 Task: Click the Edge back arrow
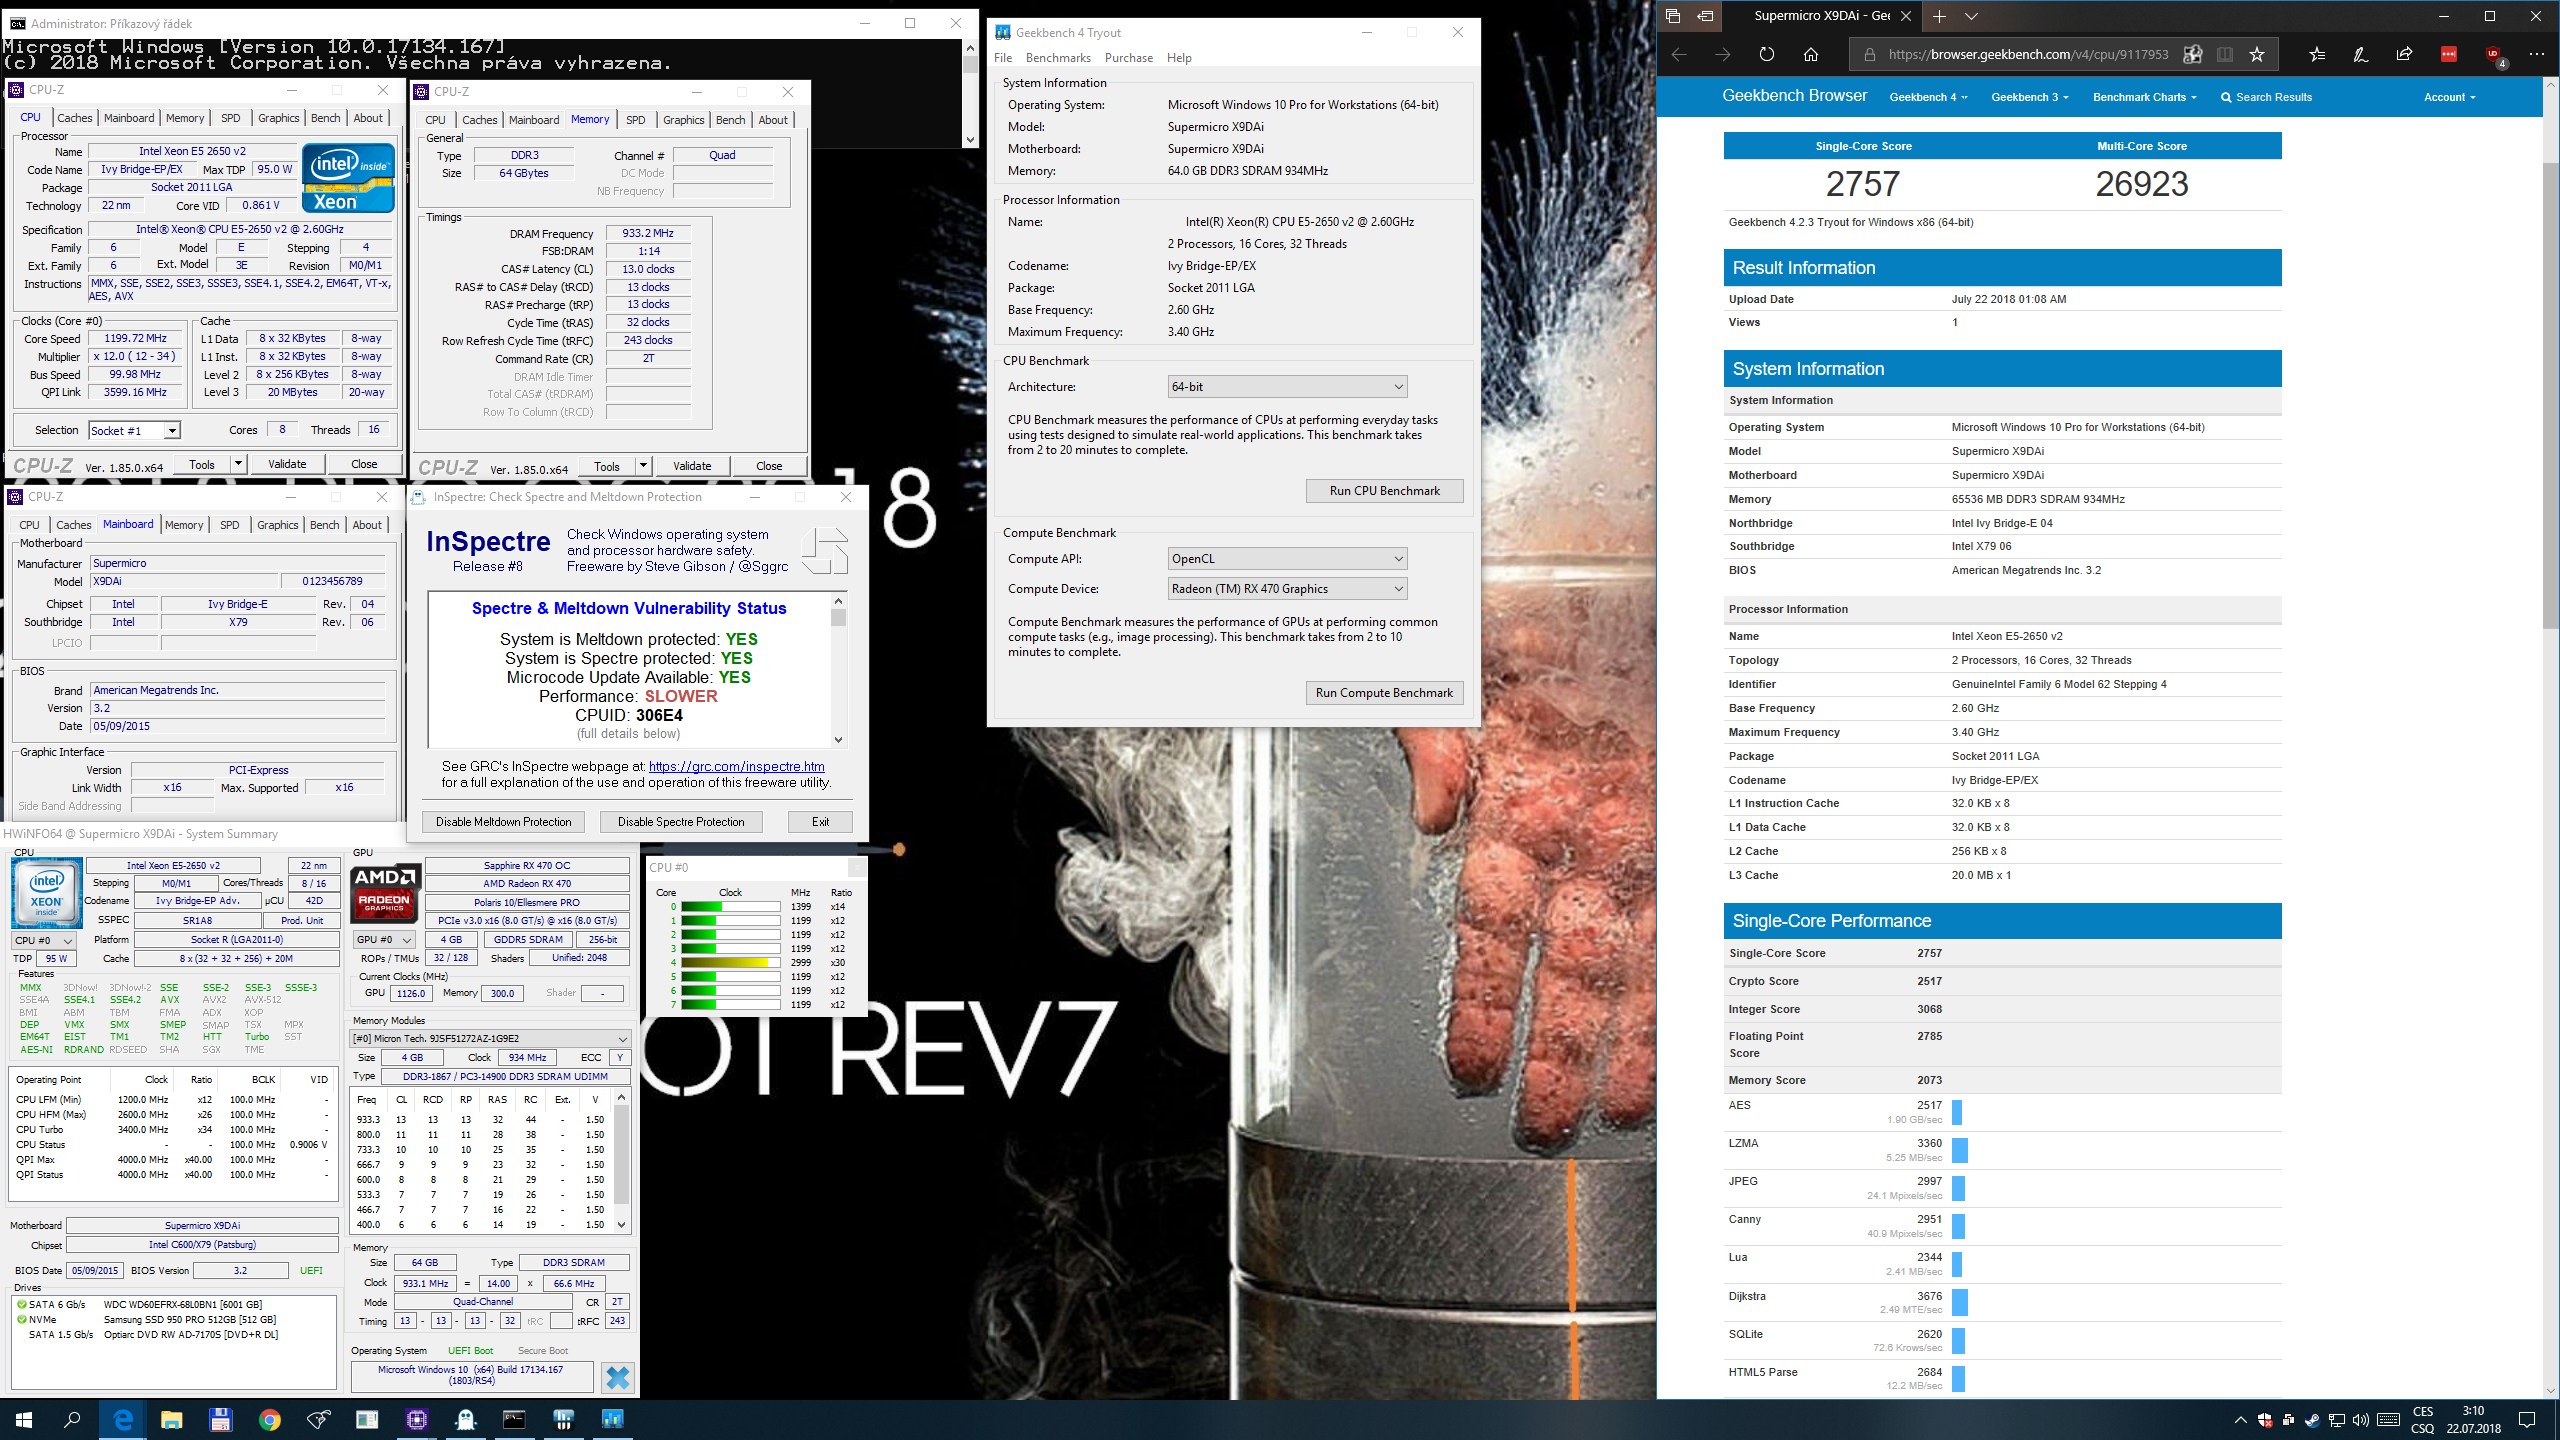point(1679,54)
